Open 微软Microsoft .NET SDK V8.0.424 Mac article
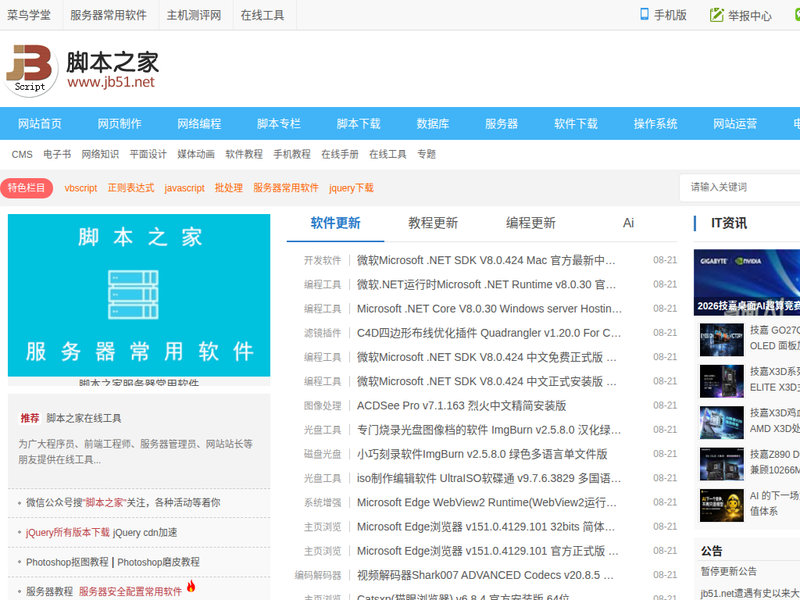Viewport: 800px width, 600px height. click(486, 260)
